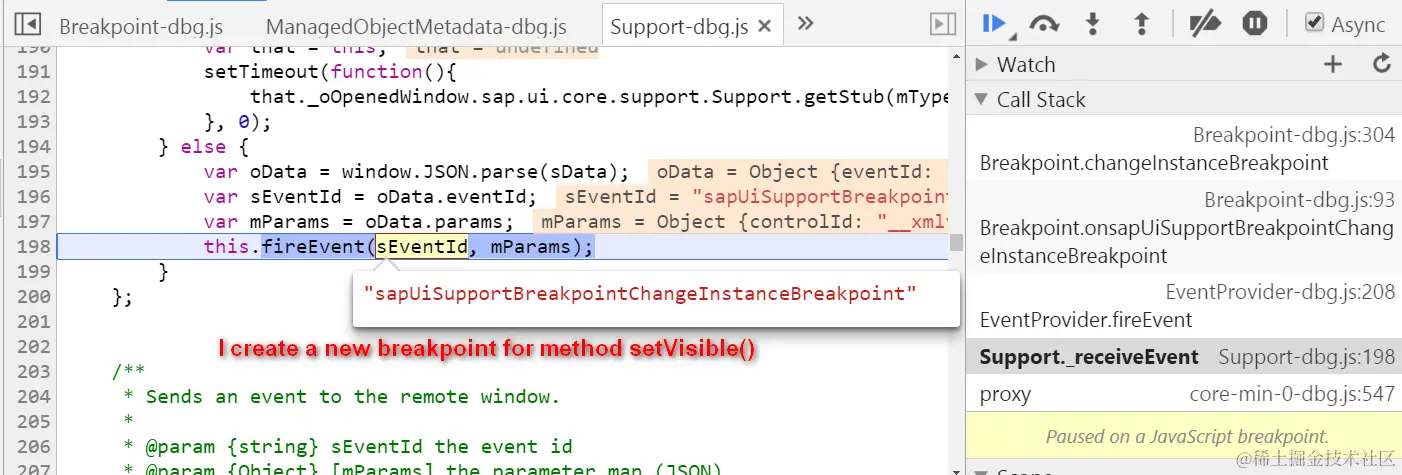Select Breakpoint.changeInstanceBreakpoint stack frame
This screenshot has width=1402, height=475.
point(1154,163)
